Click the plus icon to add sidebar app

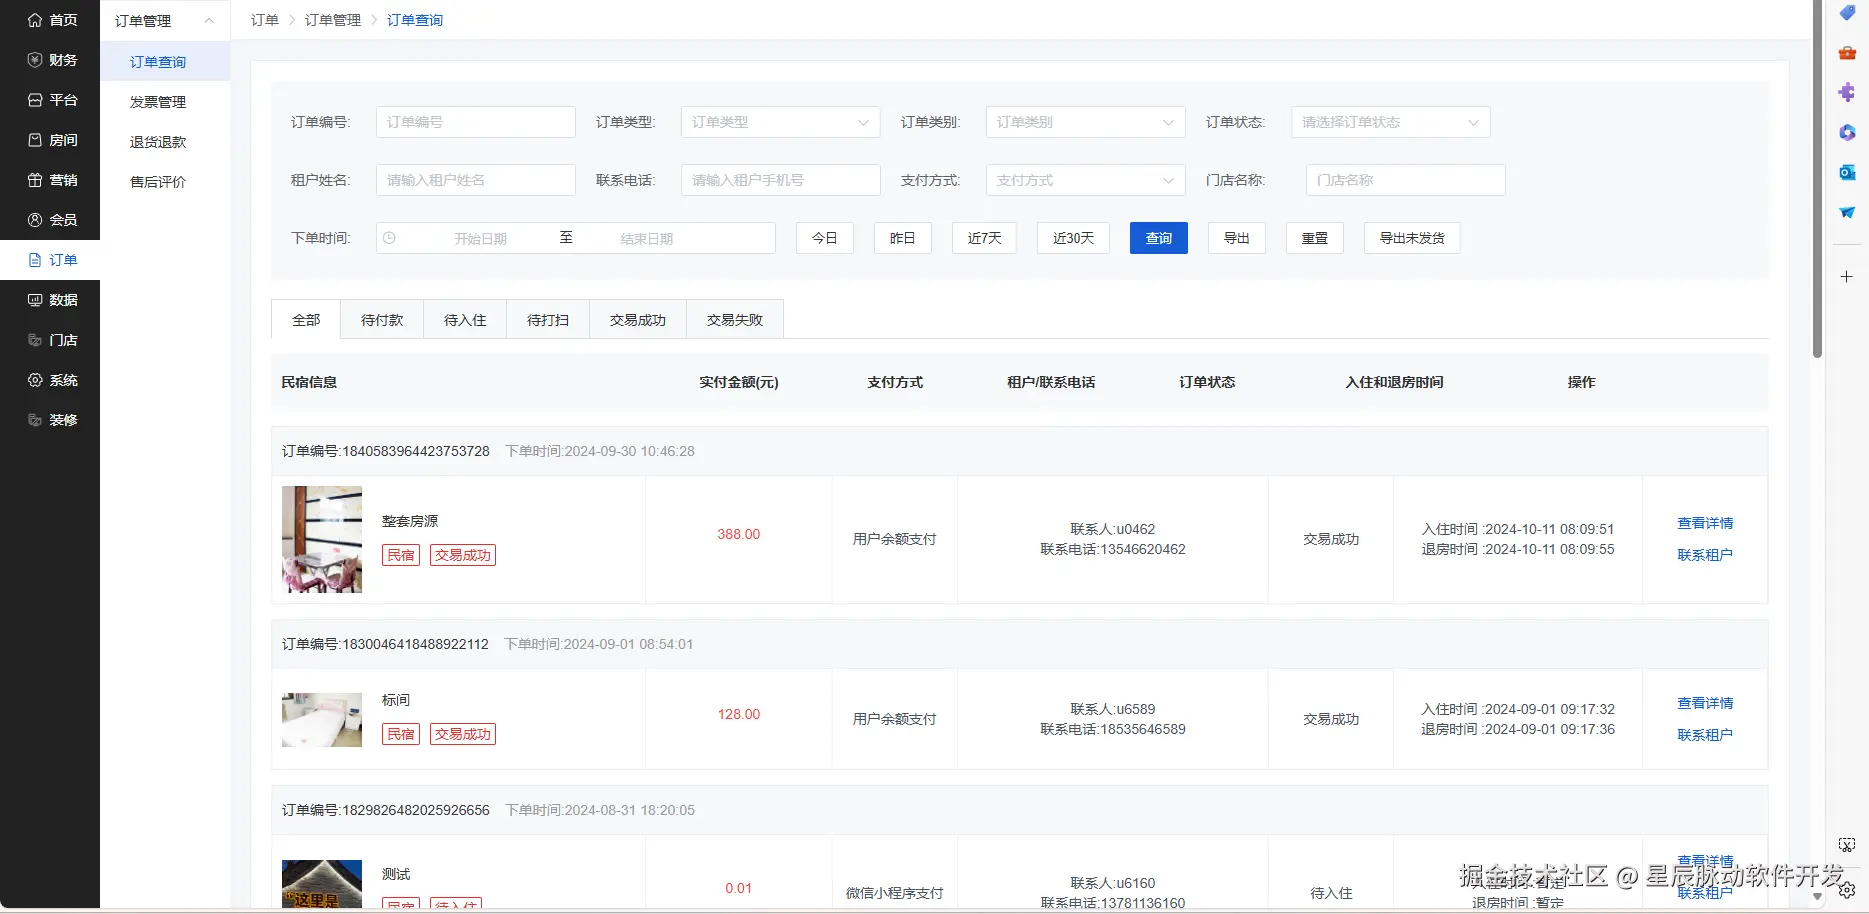tap(1847, 276)
